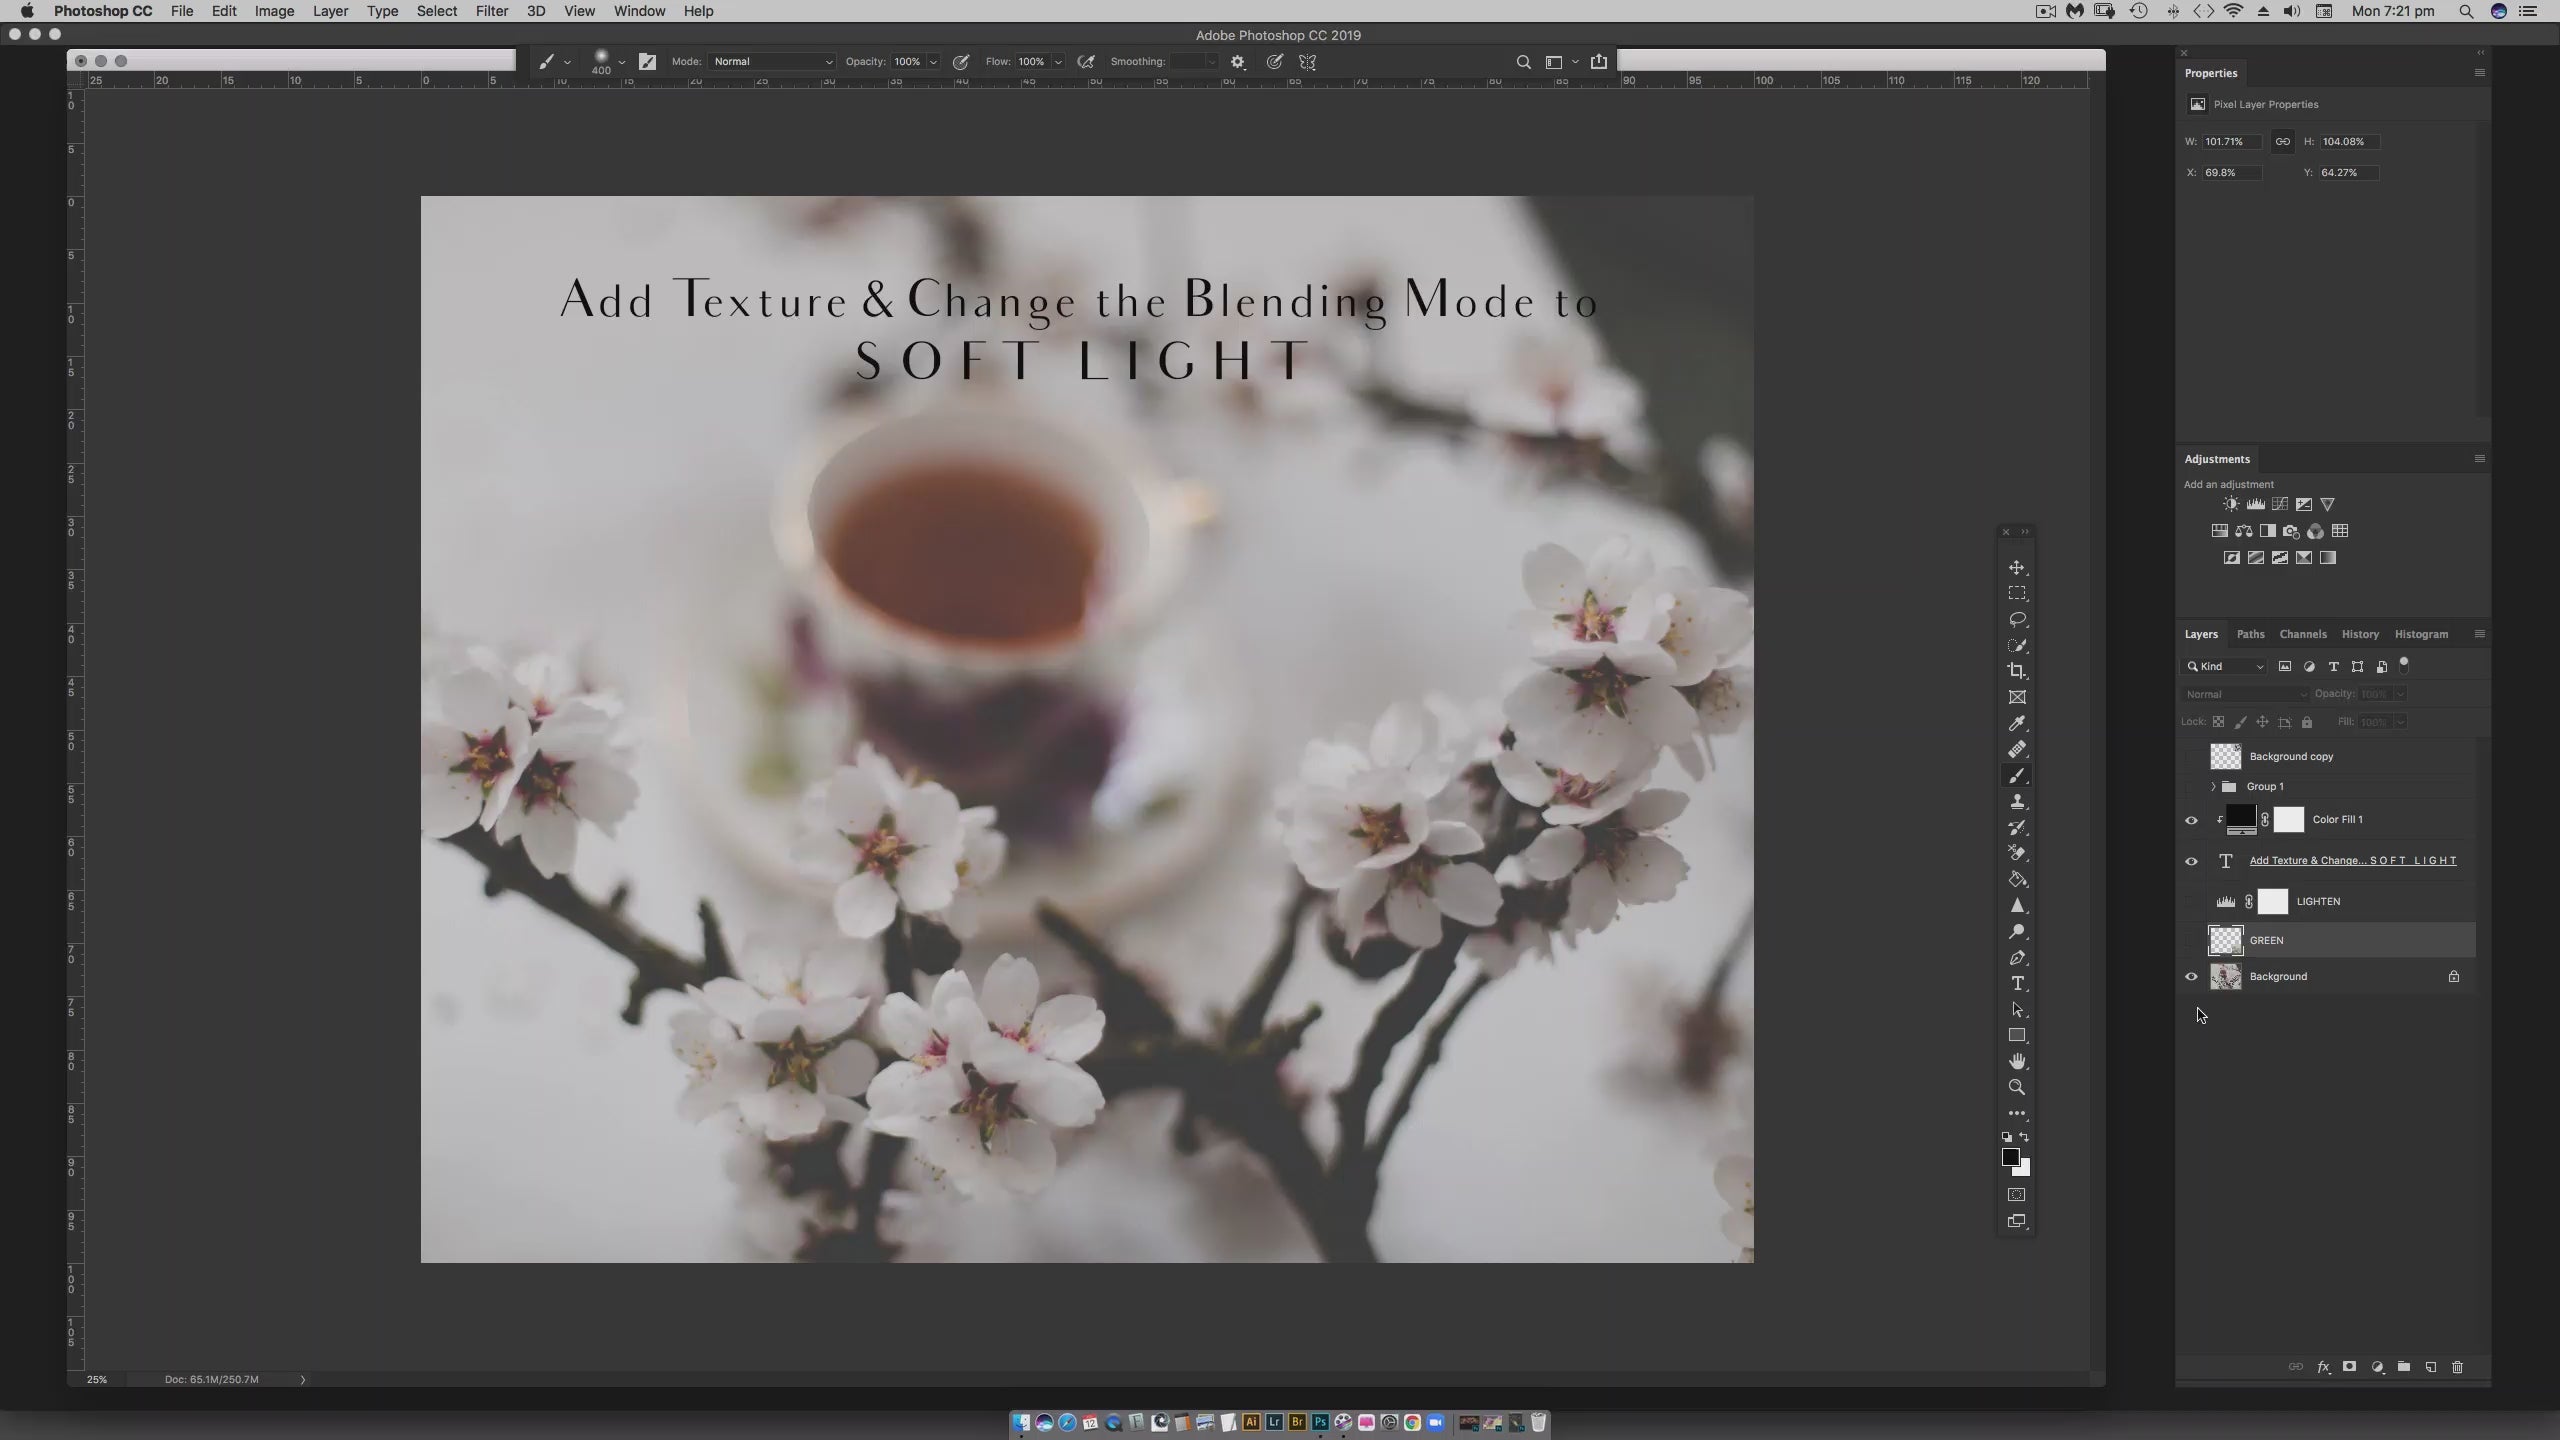Select the Add Texture text layer

(x=2352, y=861)
